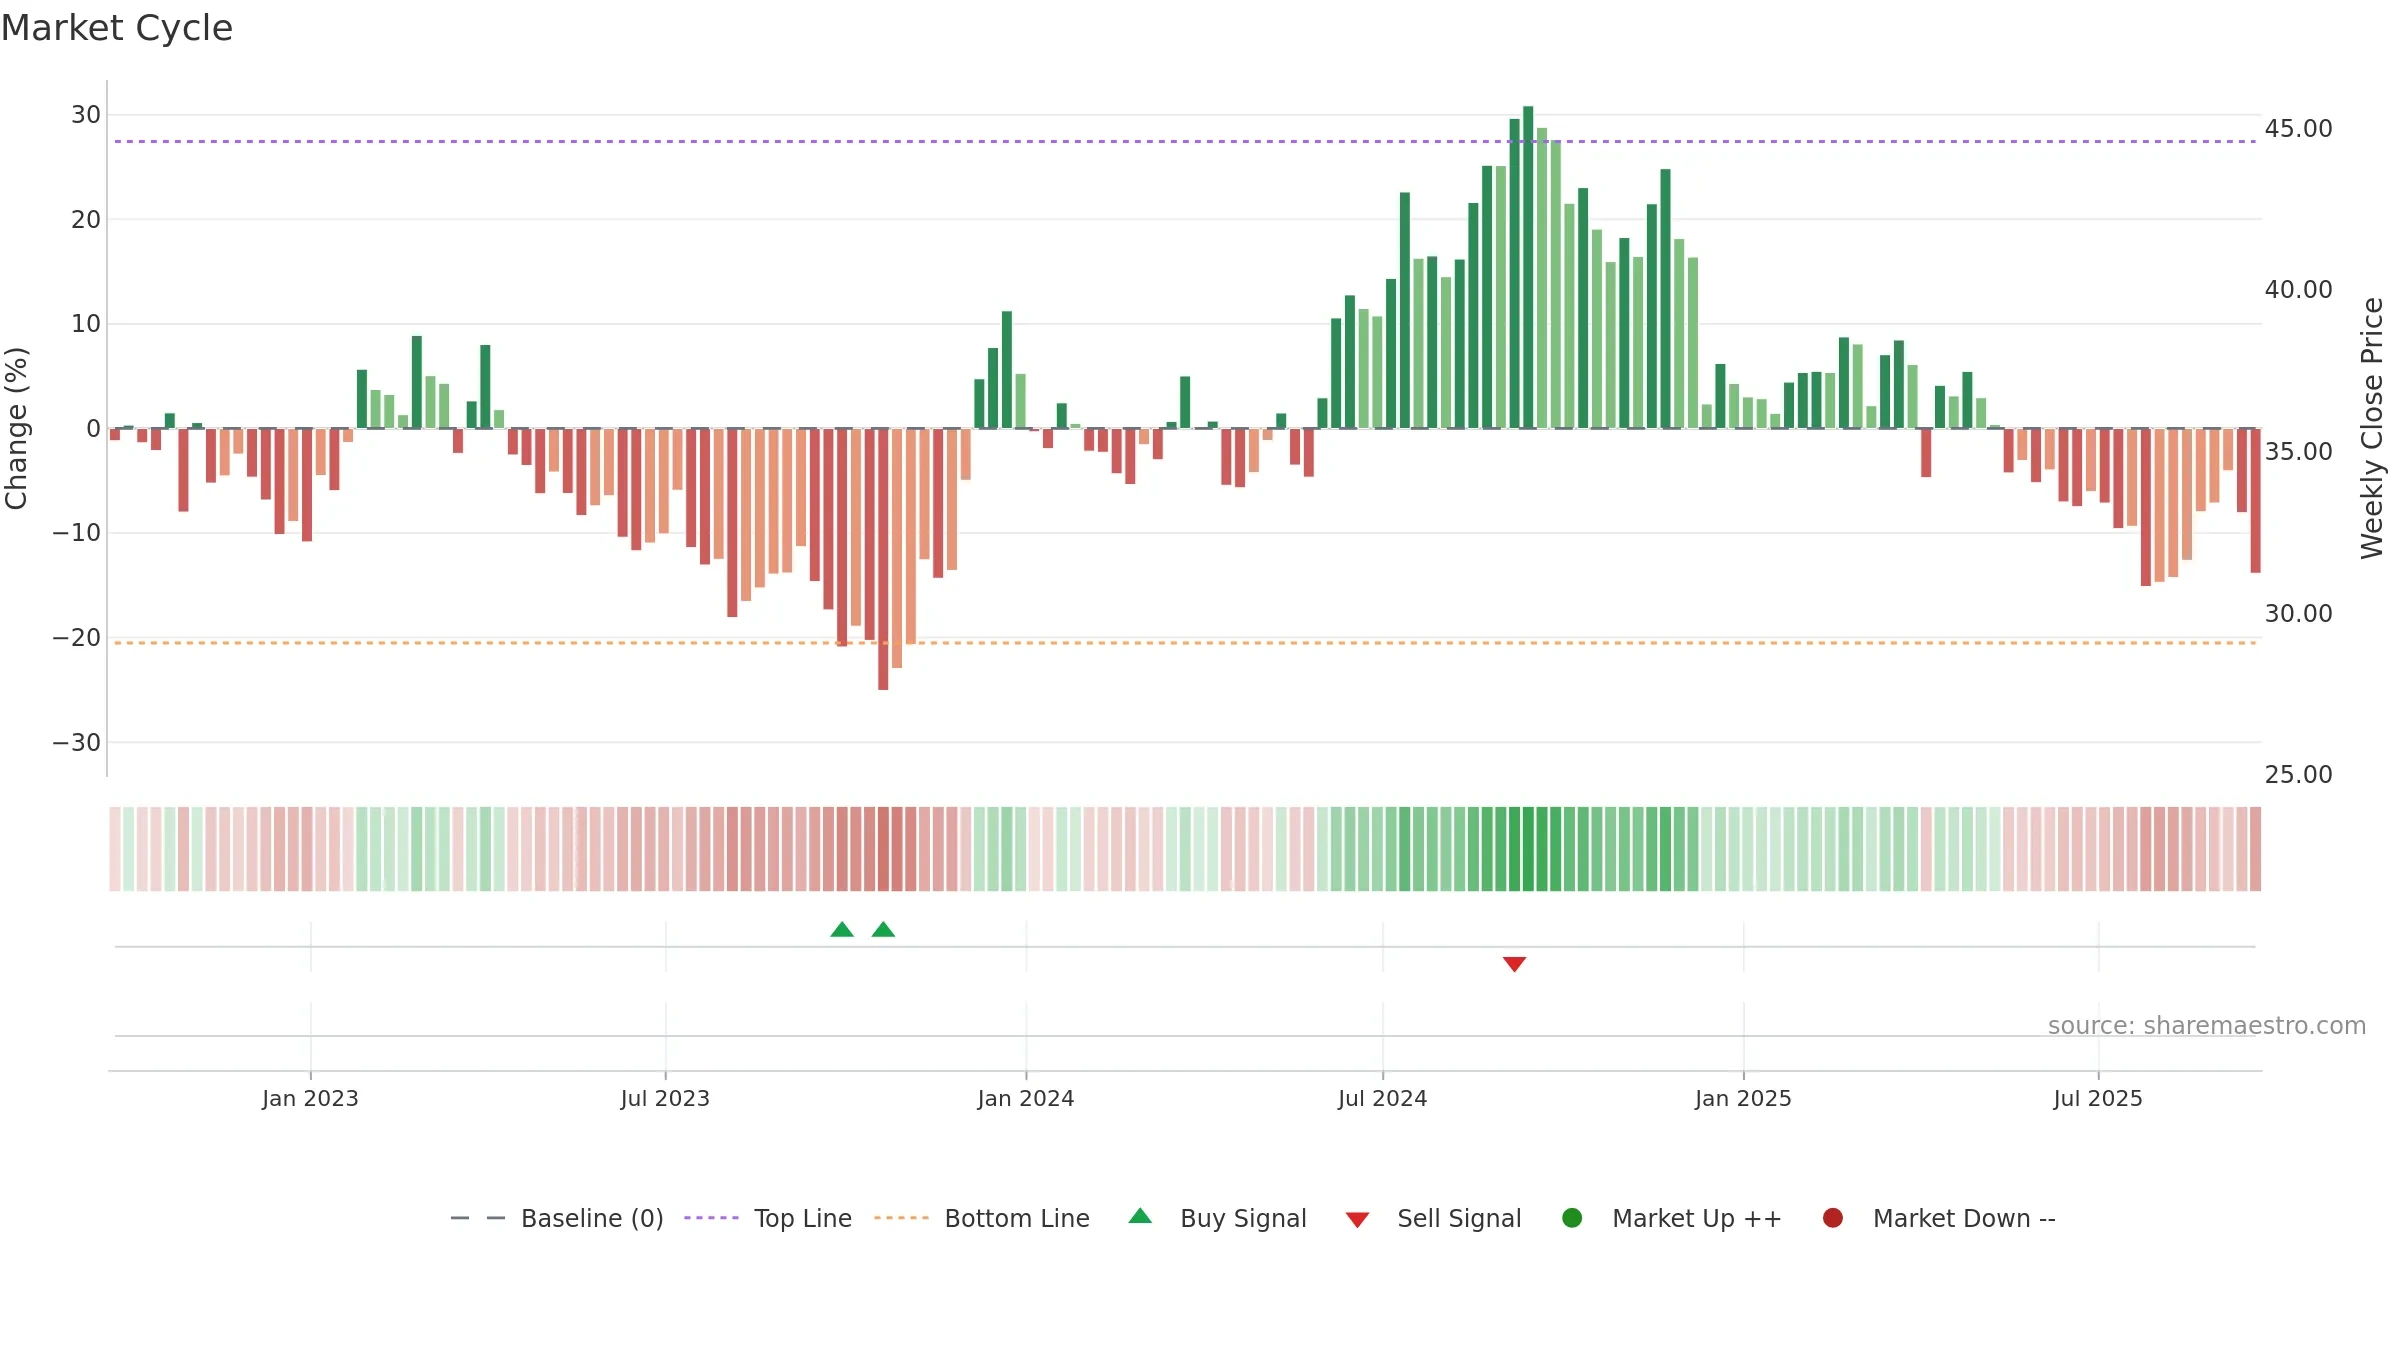Click the 20 change axis label
Screen dimensions: 2400x1350
(x=86, y=220)
